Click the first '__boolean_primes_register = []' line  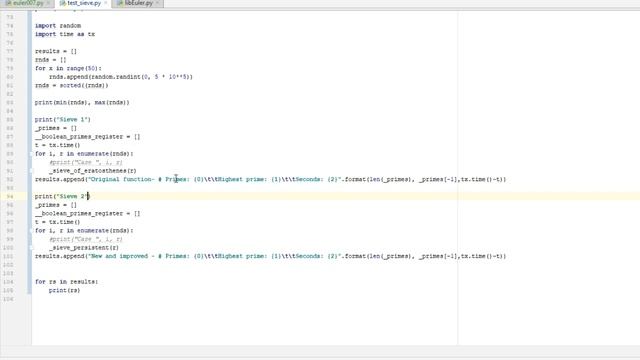click(x=87, y=137)
